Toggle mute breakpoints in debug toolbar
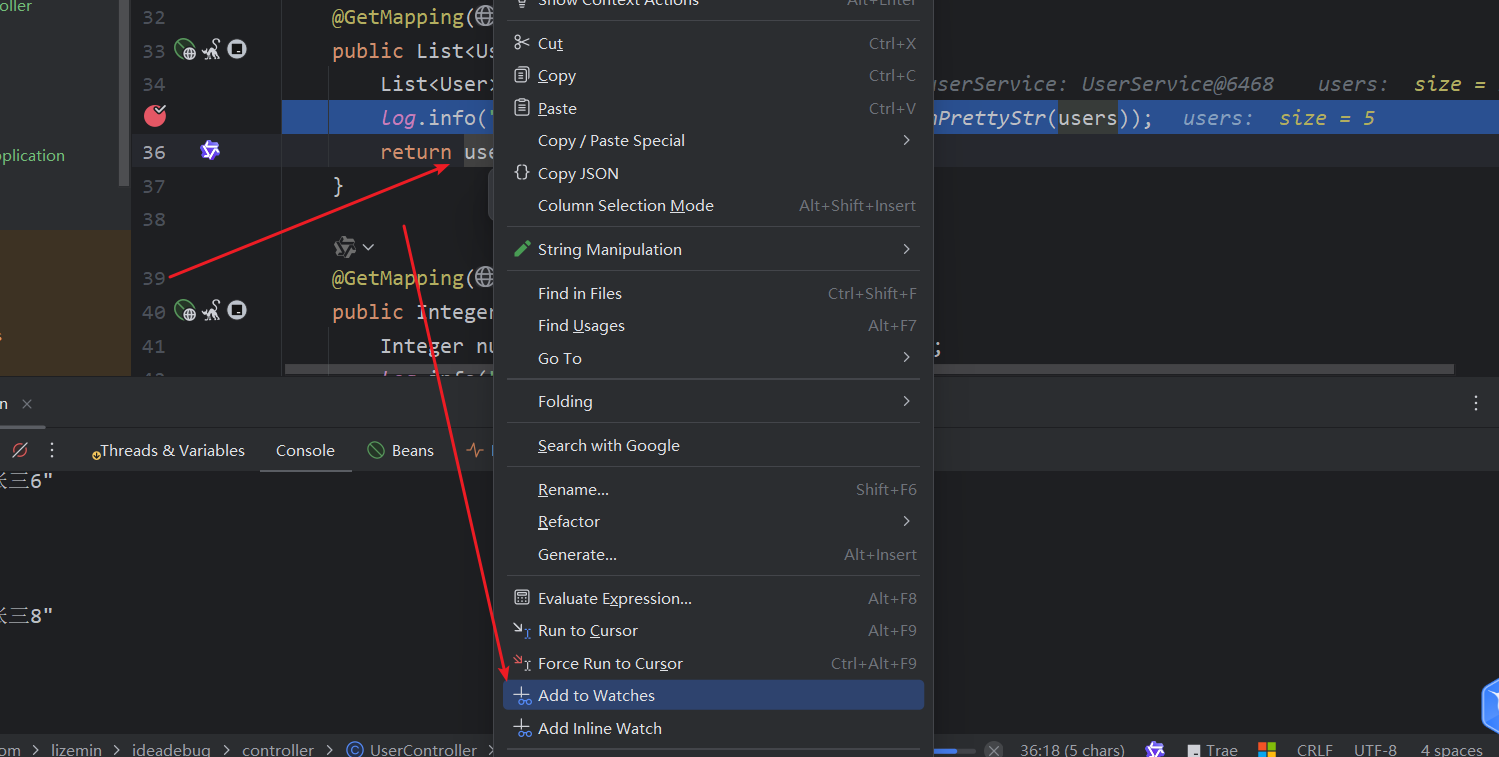This screenshot has height=757, width=1499. pyautogui.click(x=19, y=450)
